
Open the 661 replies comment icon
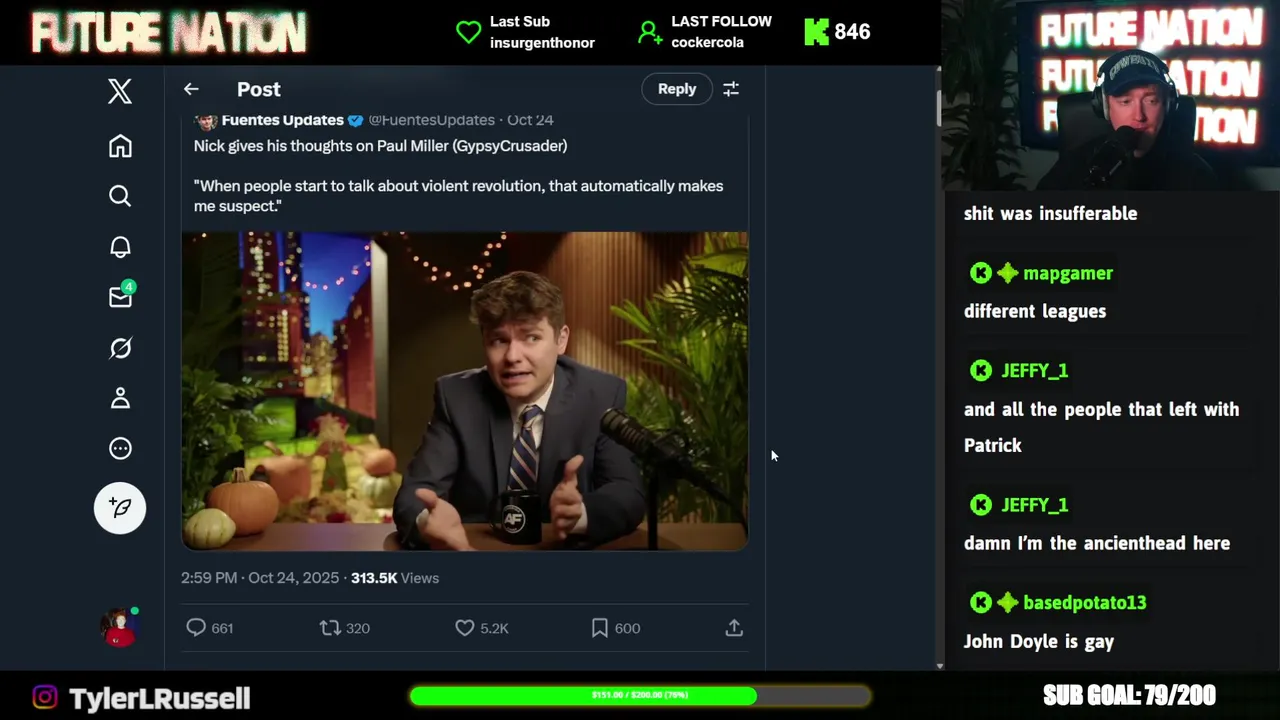tap(196, 628)
